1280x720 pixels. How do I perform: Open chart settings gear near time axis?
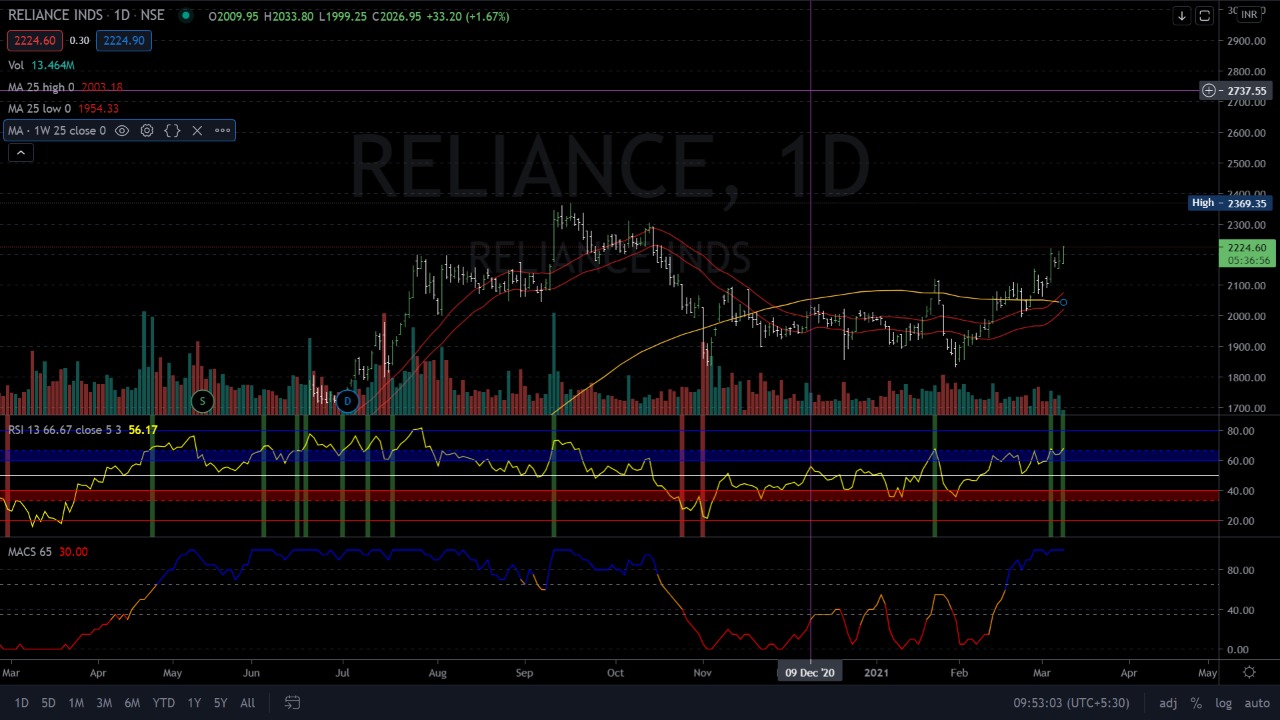pyautogui.click(x=1249, y=672)
